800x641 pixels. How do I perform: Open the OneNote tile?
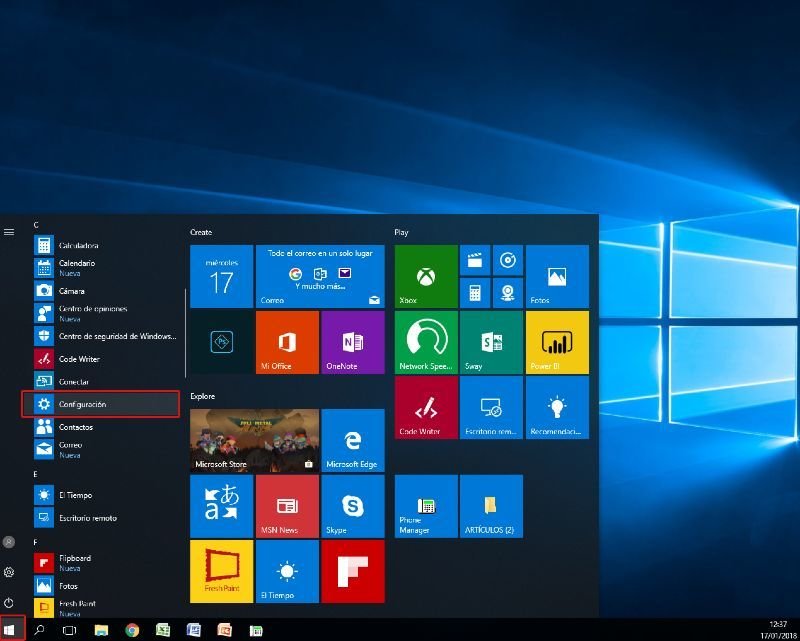pos(352,342)
